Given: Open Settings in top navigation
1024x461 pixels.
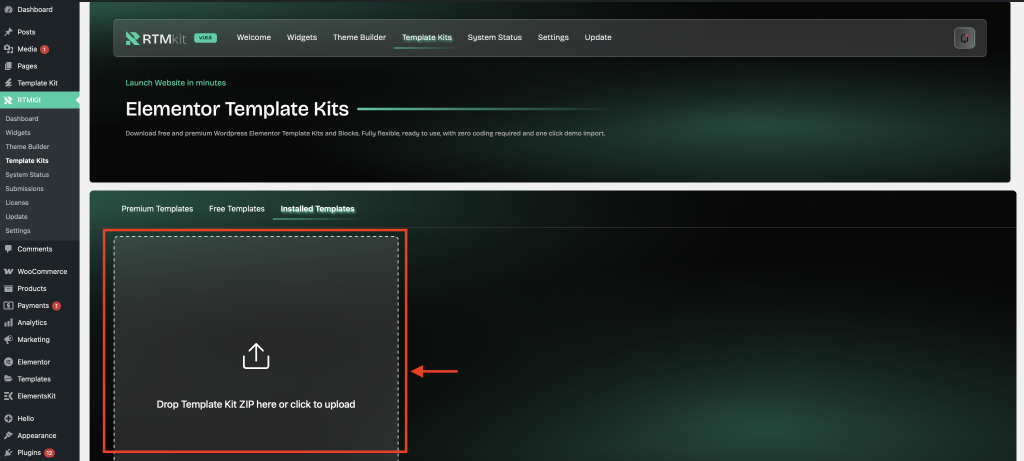Looking at the screenshot, I should coord(553,38).
